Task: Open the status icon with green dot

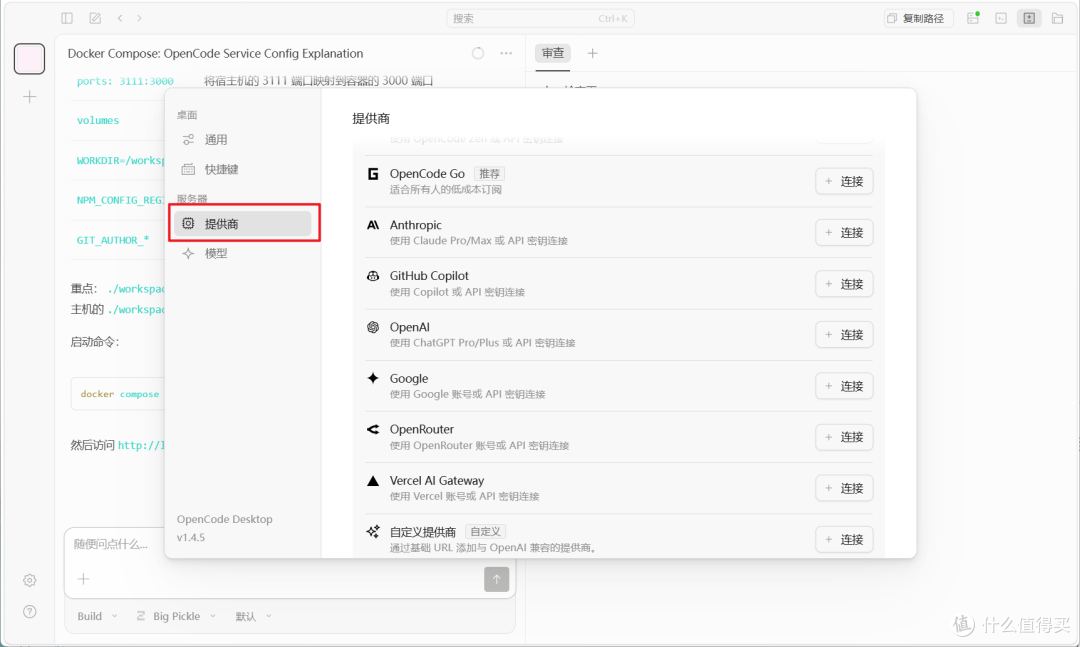Action: point(973,18)
